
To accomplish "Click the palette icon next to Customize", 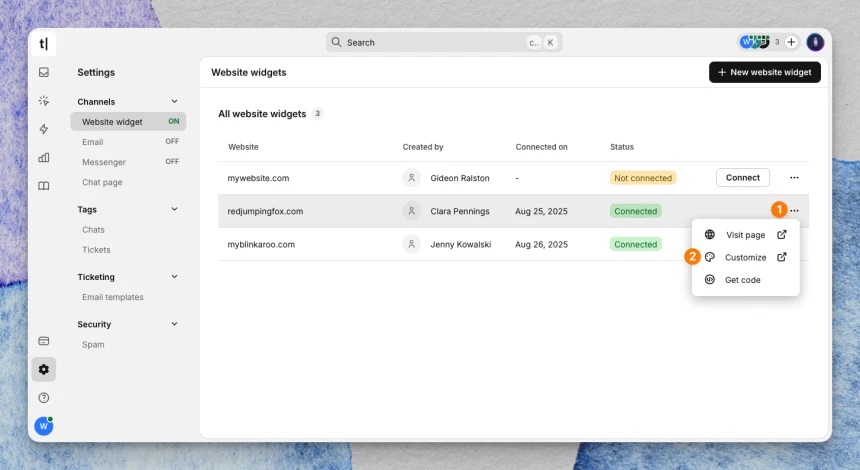I will click(710, 257).
